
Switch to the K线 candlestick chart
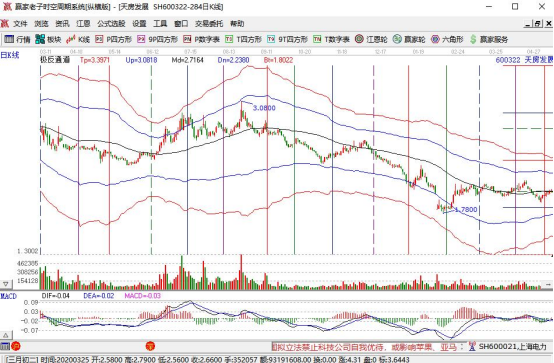(x=78, y=39)
